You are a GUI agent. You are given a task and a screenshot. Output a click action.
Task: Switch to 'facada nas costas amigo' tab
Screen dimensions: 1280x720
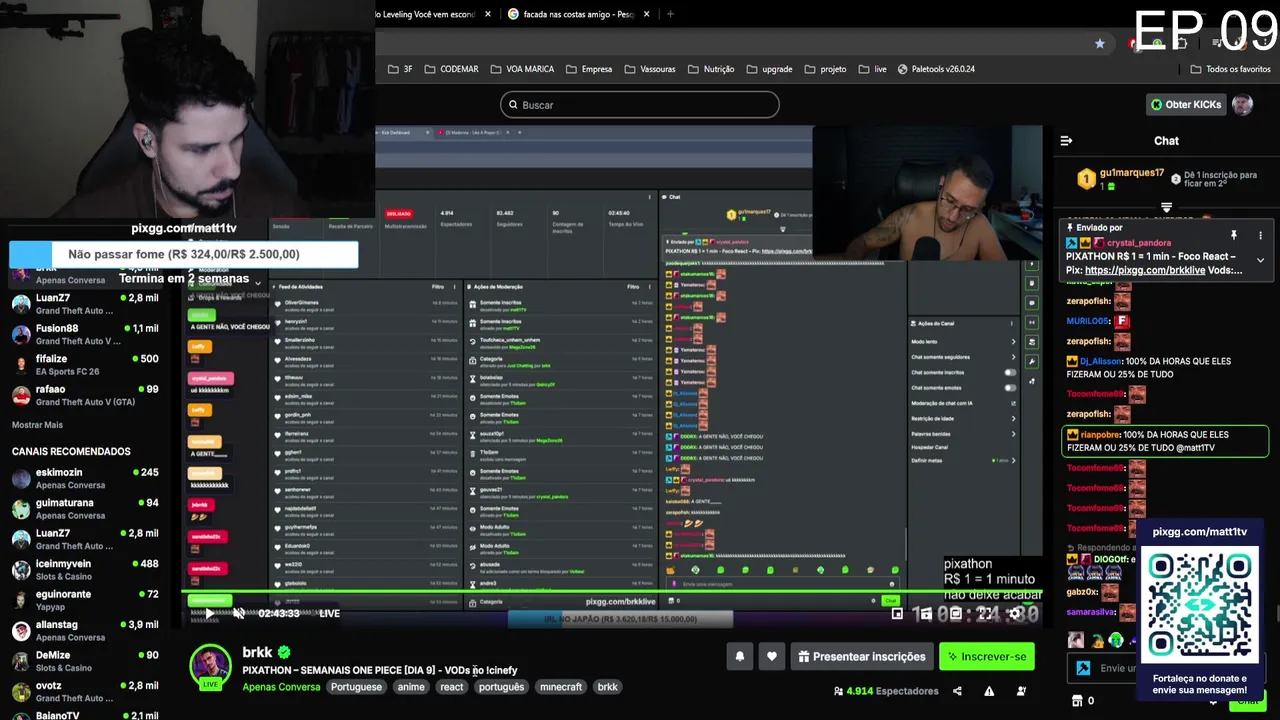click(x=578, y=14)
